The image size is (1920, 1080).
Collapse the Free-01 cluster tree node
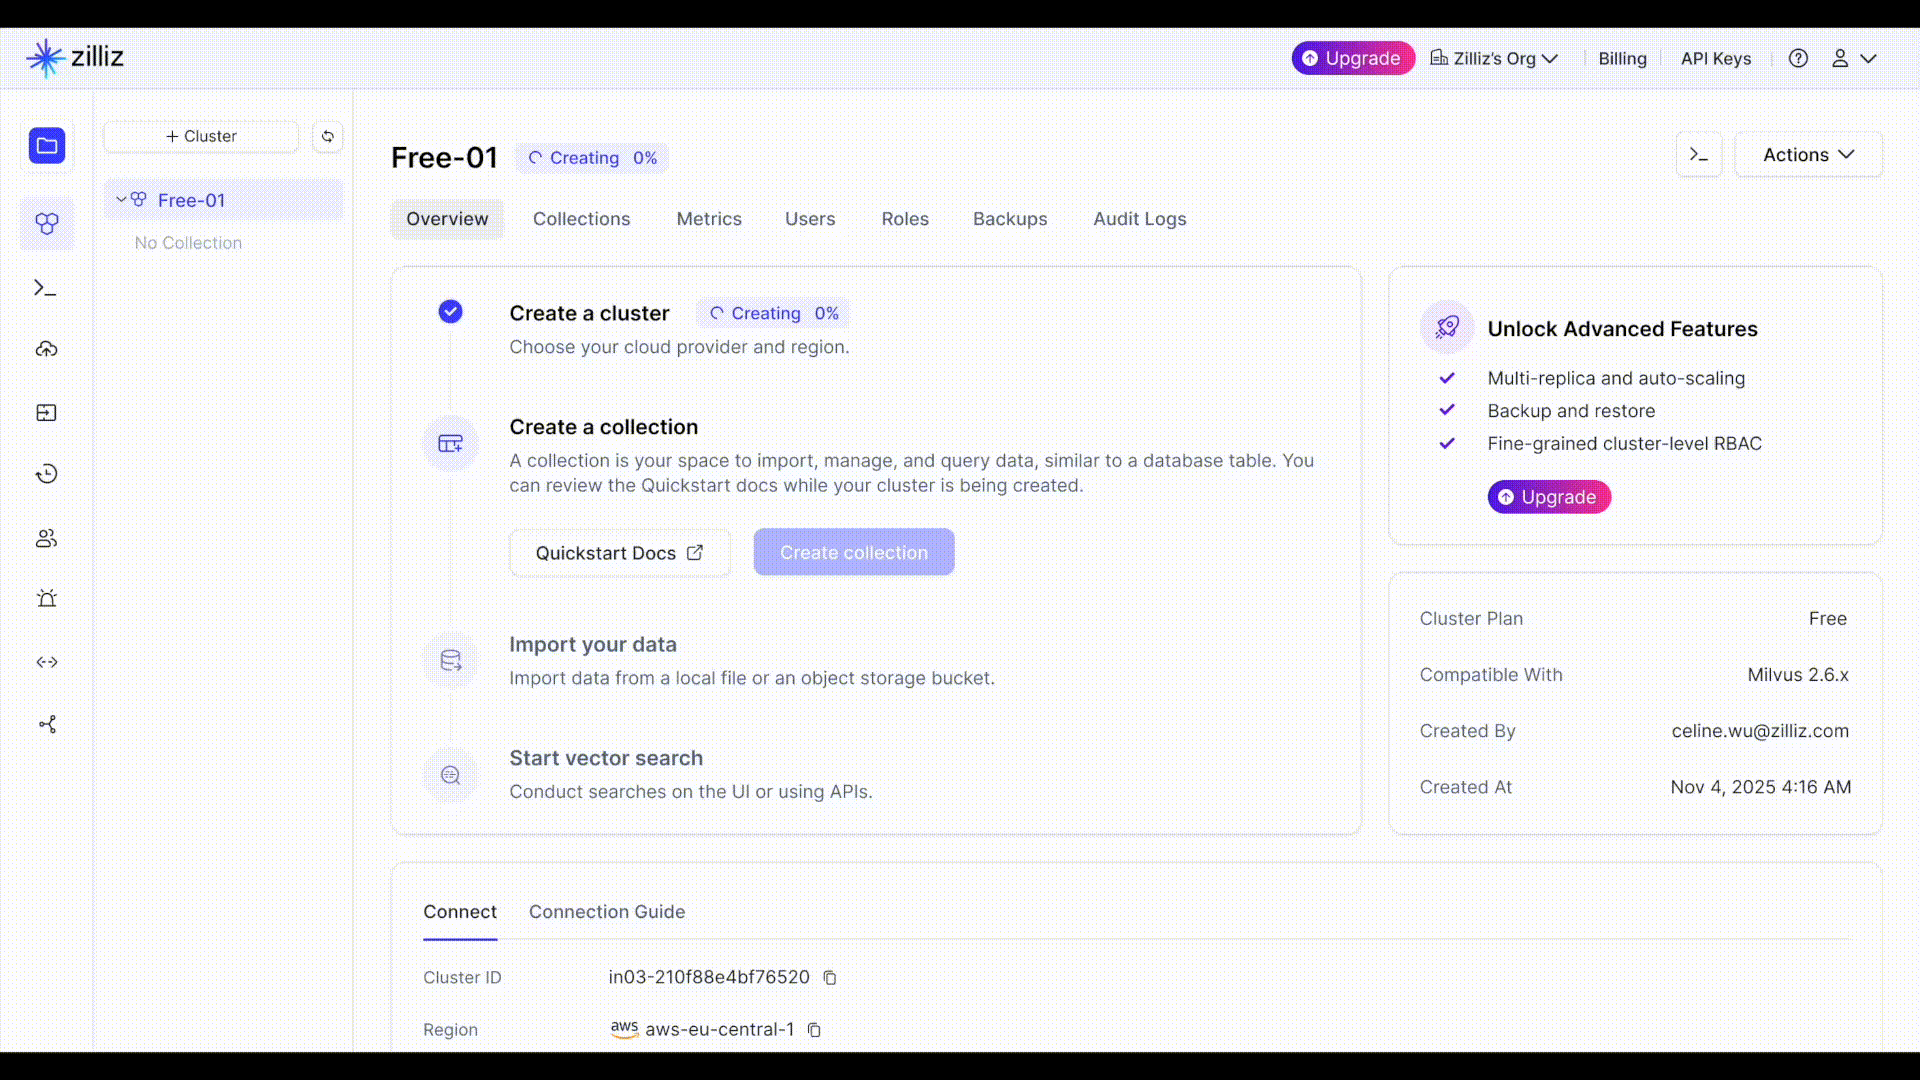pos(121,200)
